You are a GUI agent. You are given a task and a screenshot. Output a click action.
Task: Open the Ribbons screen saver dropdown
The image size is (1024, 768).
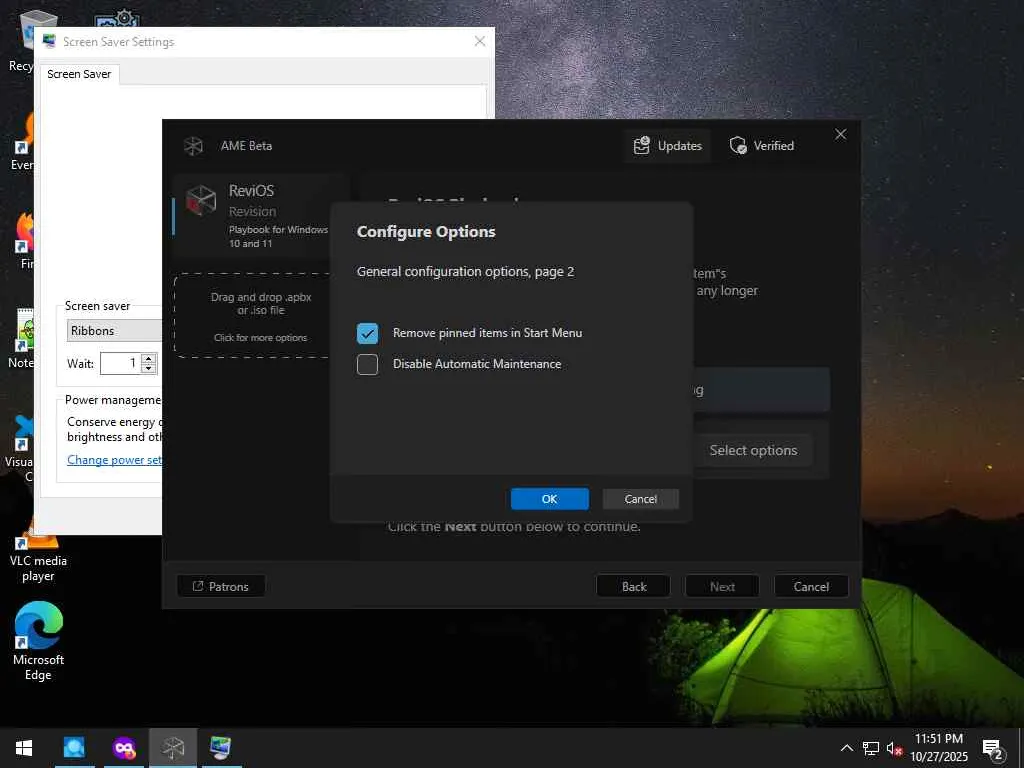114,330
